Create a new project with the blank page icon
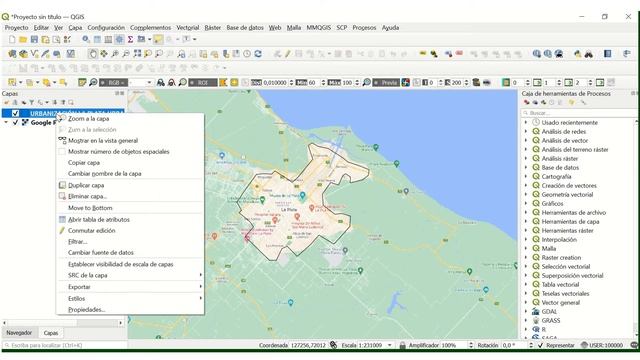Viewport: 640px width, 360px height. pos(12,39)
